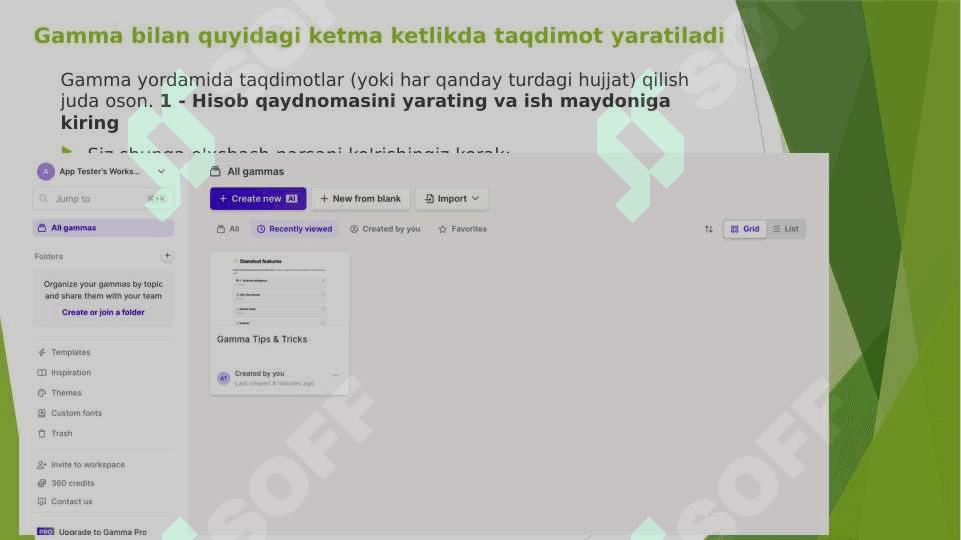Click 360 credits entry
Screen dimensions: 961x540
(x=73, y=483)
